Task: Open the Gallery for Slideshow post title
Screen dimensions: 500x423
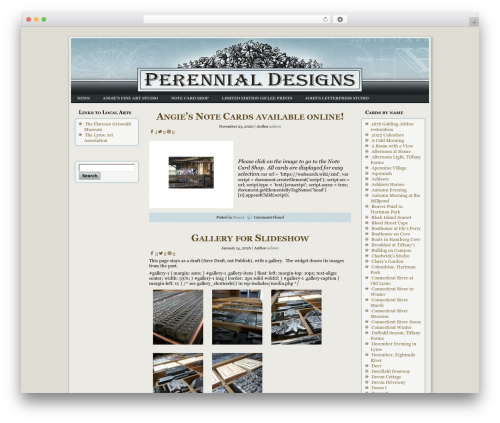Action: 250,238
